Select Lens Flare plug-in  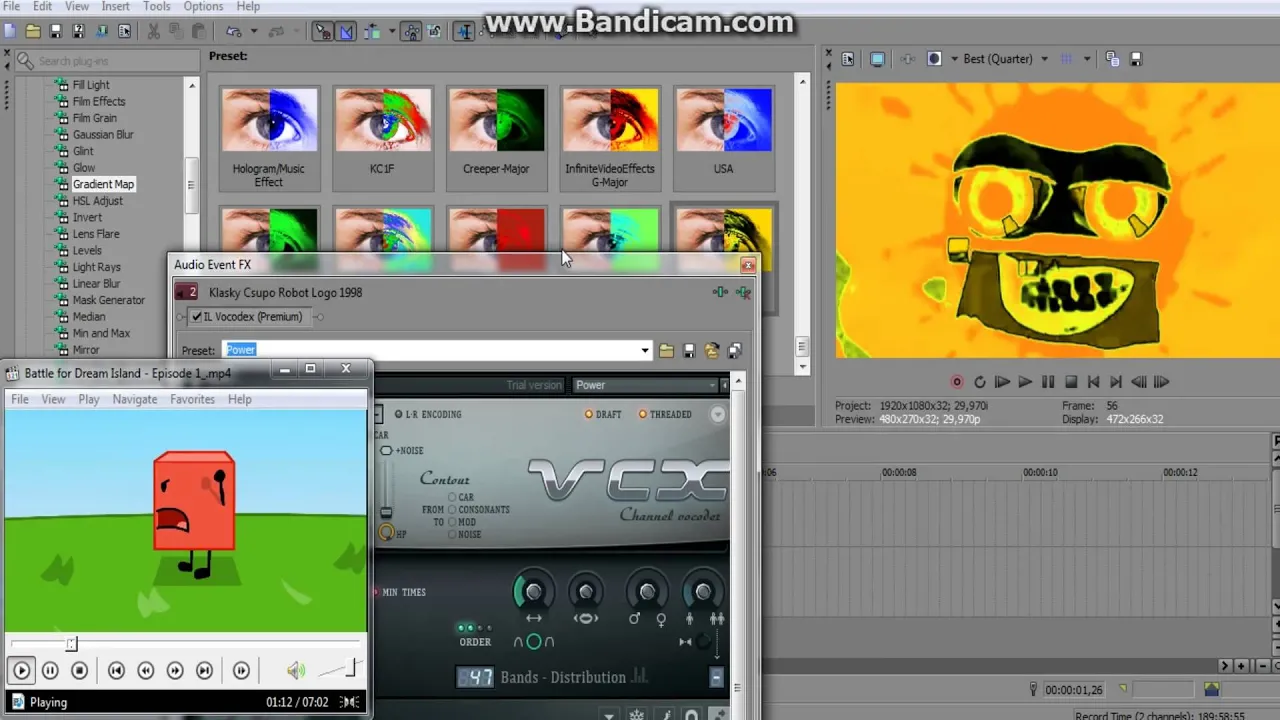point(96,234)
